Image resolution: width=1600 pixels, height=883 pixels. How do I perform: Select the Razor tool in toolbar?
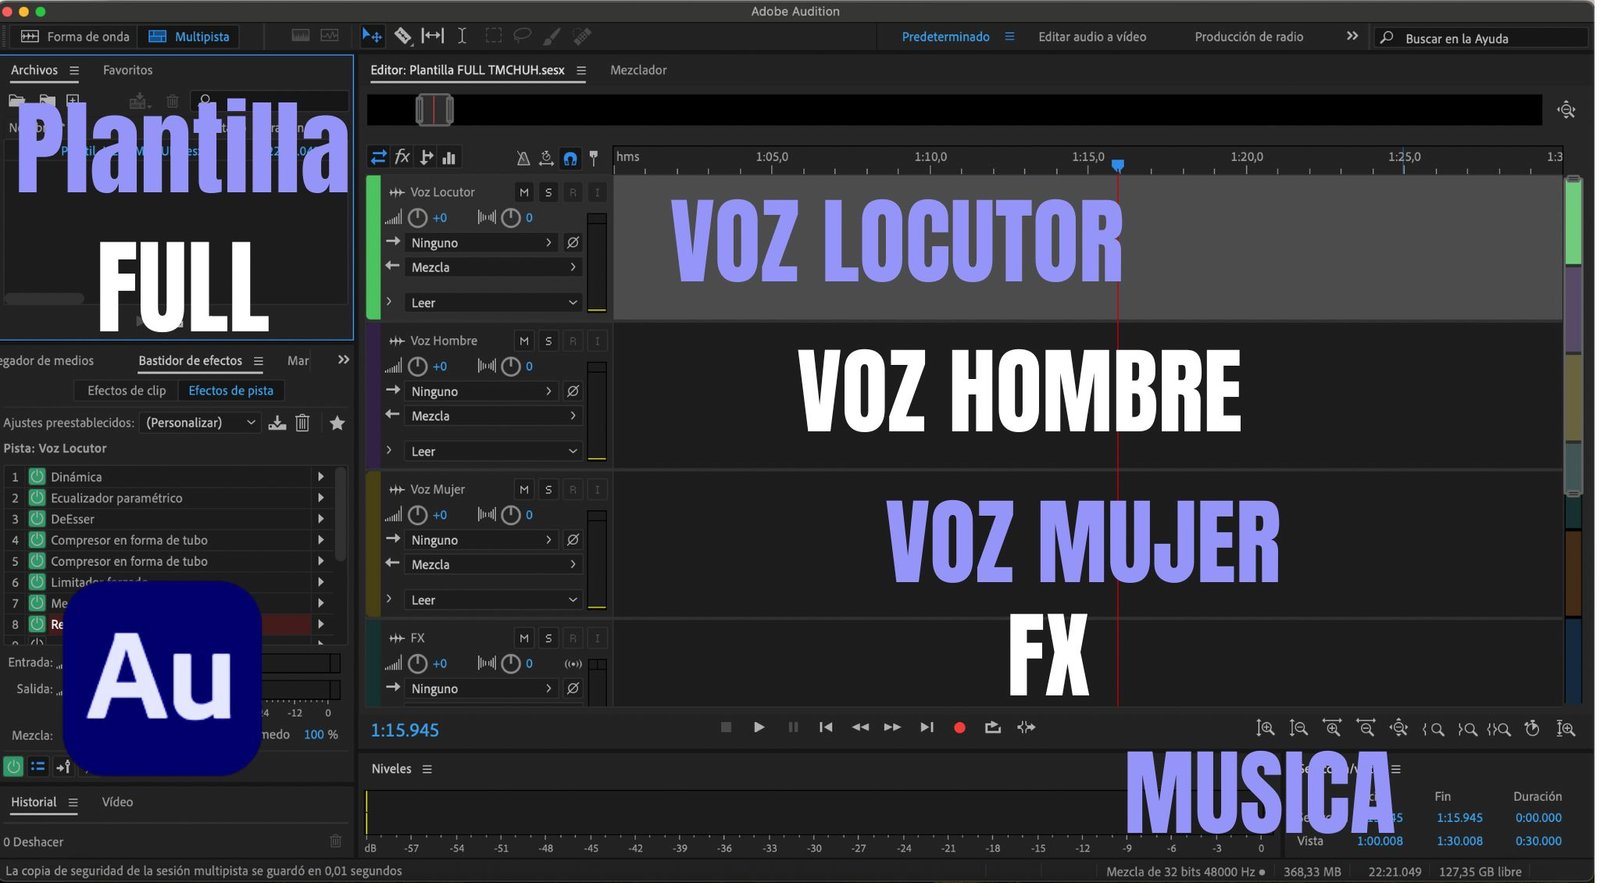[x=402, y=36]
